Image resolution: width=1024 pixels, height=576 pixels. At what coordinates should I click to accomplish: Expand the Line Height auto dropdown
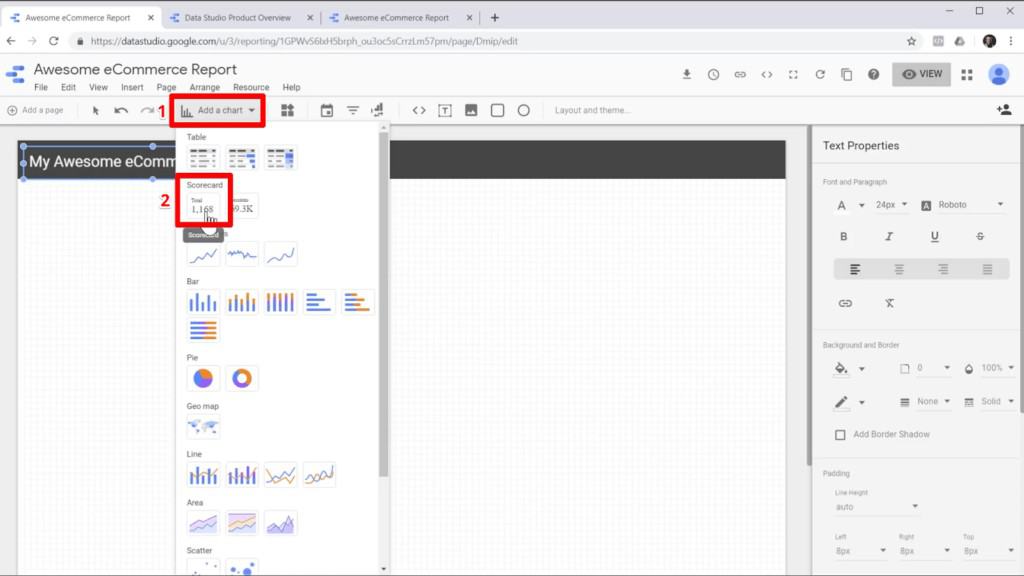(876, 507)
